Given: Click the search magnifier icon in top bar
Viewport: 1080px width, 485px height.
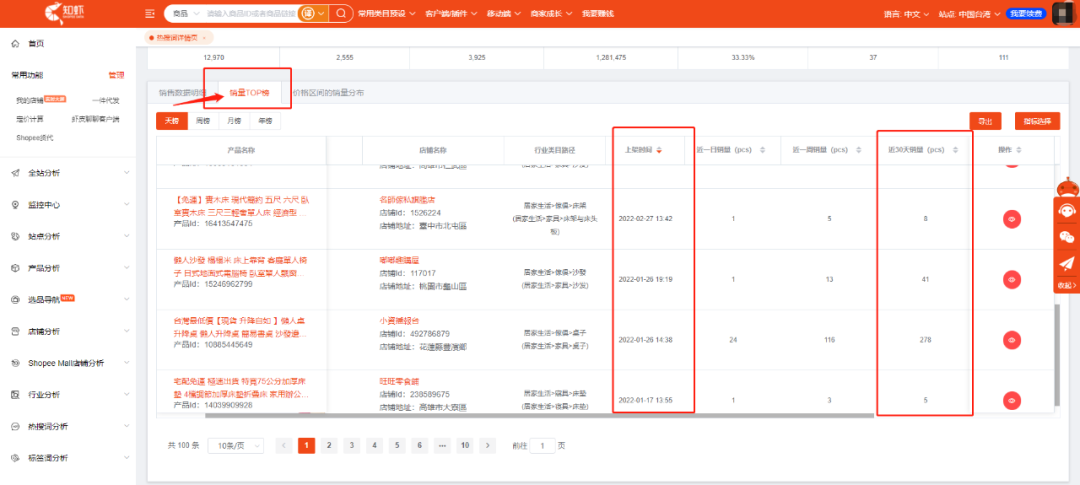Looking at the screenshot, I should (x=341, y=14).
